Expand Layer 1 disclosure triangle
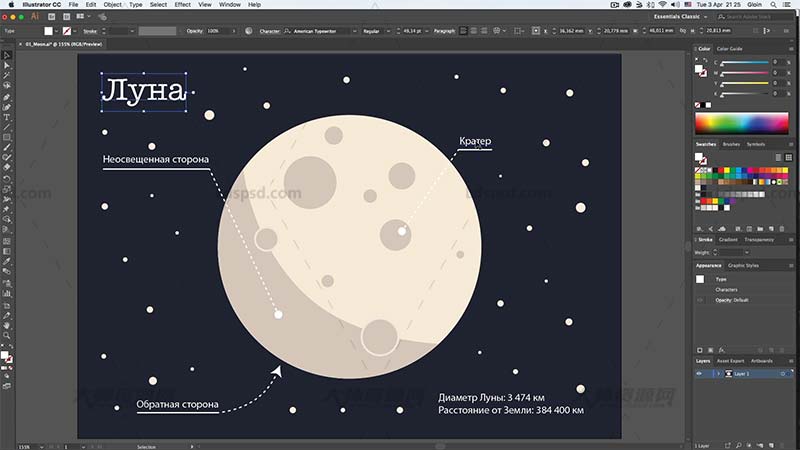The image size is (800, 450). pos(718,373)
